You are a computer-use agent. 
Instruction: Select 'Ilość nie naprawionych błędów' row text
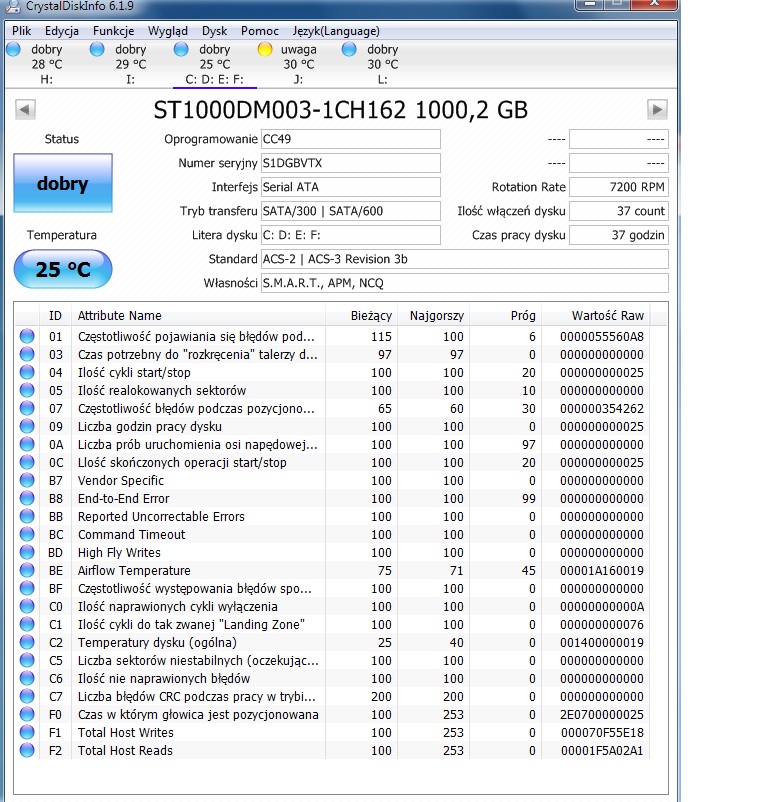tap(164, 679)
